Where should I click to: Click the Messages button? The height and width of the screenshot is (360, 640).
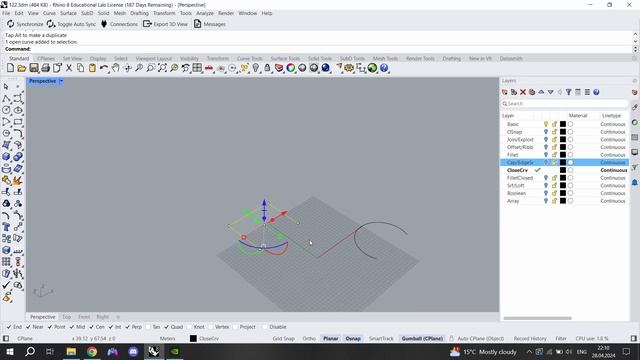209,24
